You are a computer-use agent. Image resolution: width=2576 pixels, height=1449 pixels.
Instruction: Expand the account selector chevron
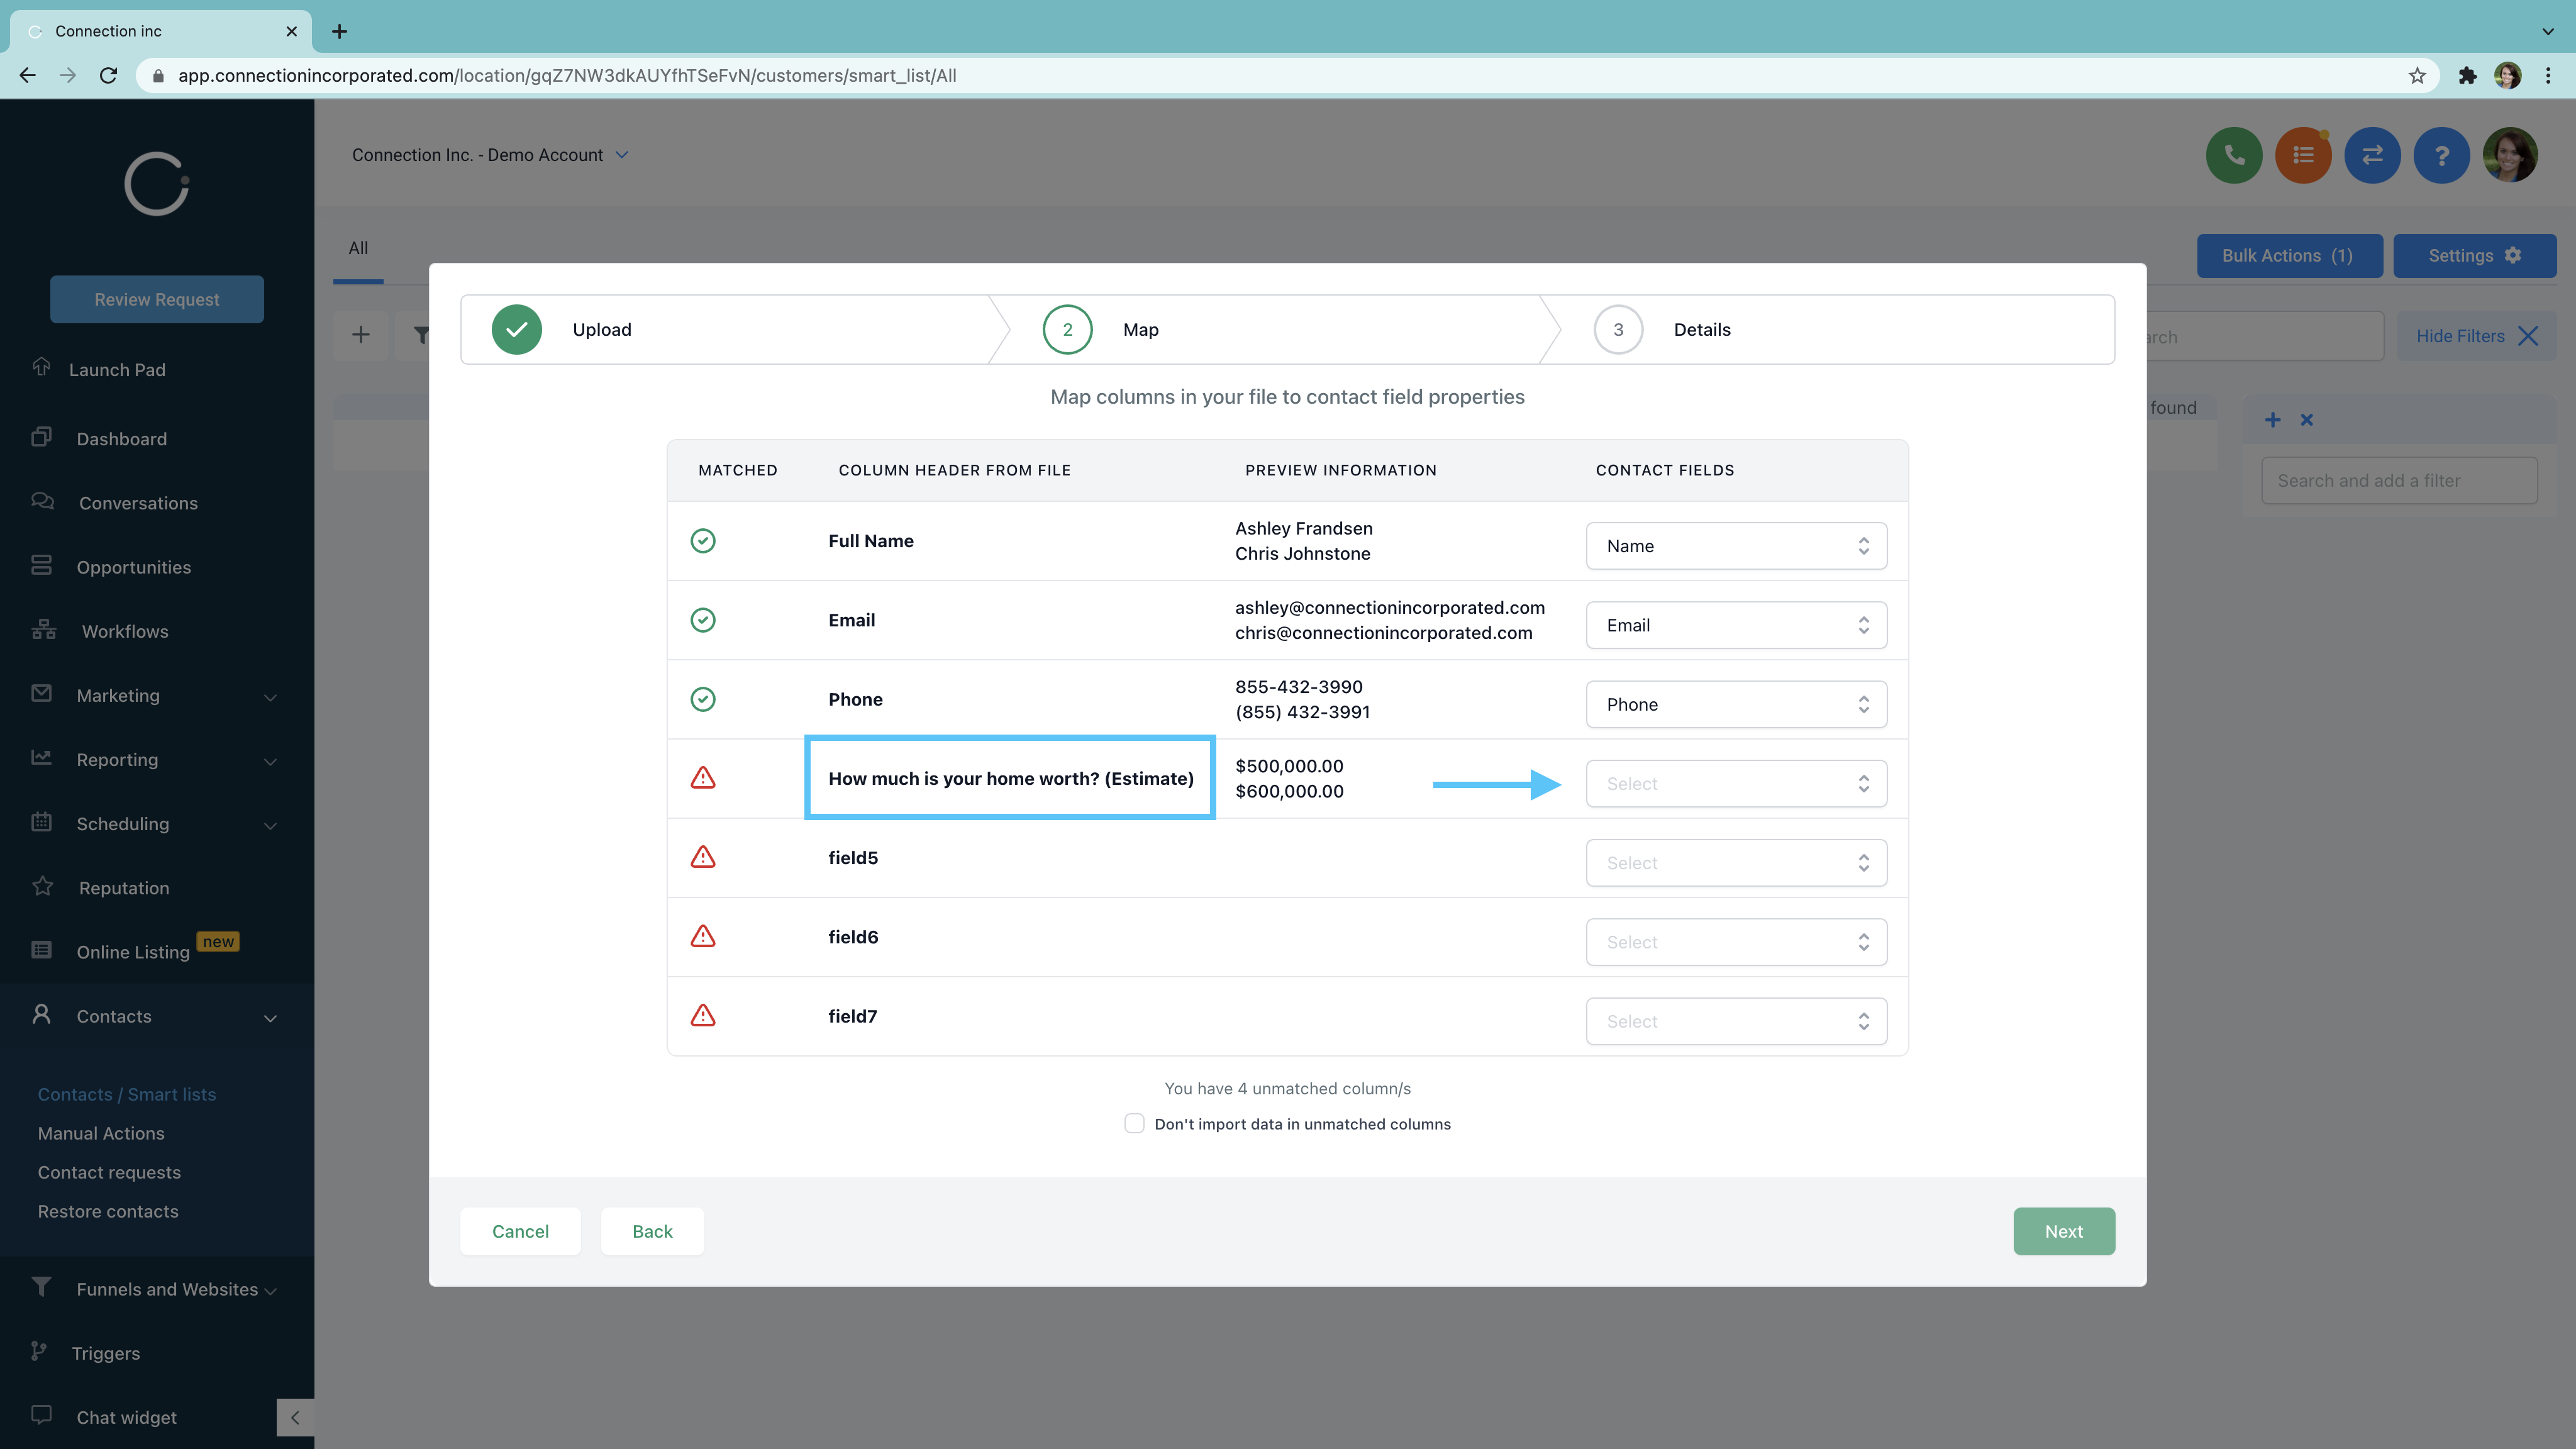pos(622,155)
